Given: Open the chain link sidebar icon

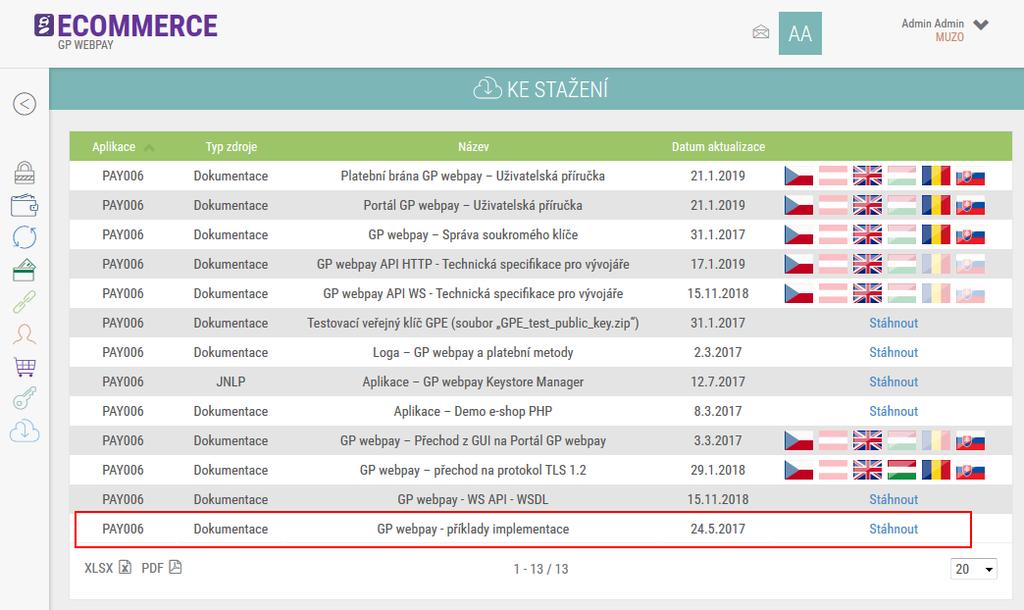Looking at the screenshot, I should [x=25, y=302].
